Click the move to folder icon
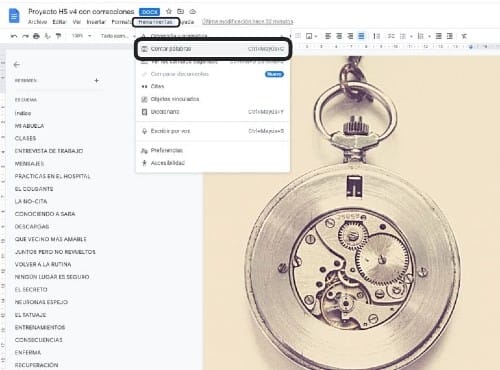The image size is (500, 370). pos(180,12)
